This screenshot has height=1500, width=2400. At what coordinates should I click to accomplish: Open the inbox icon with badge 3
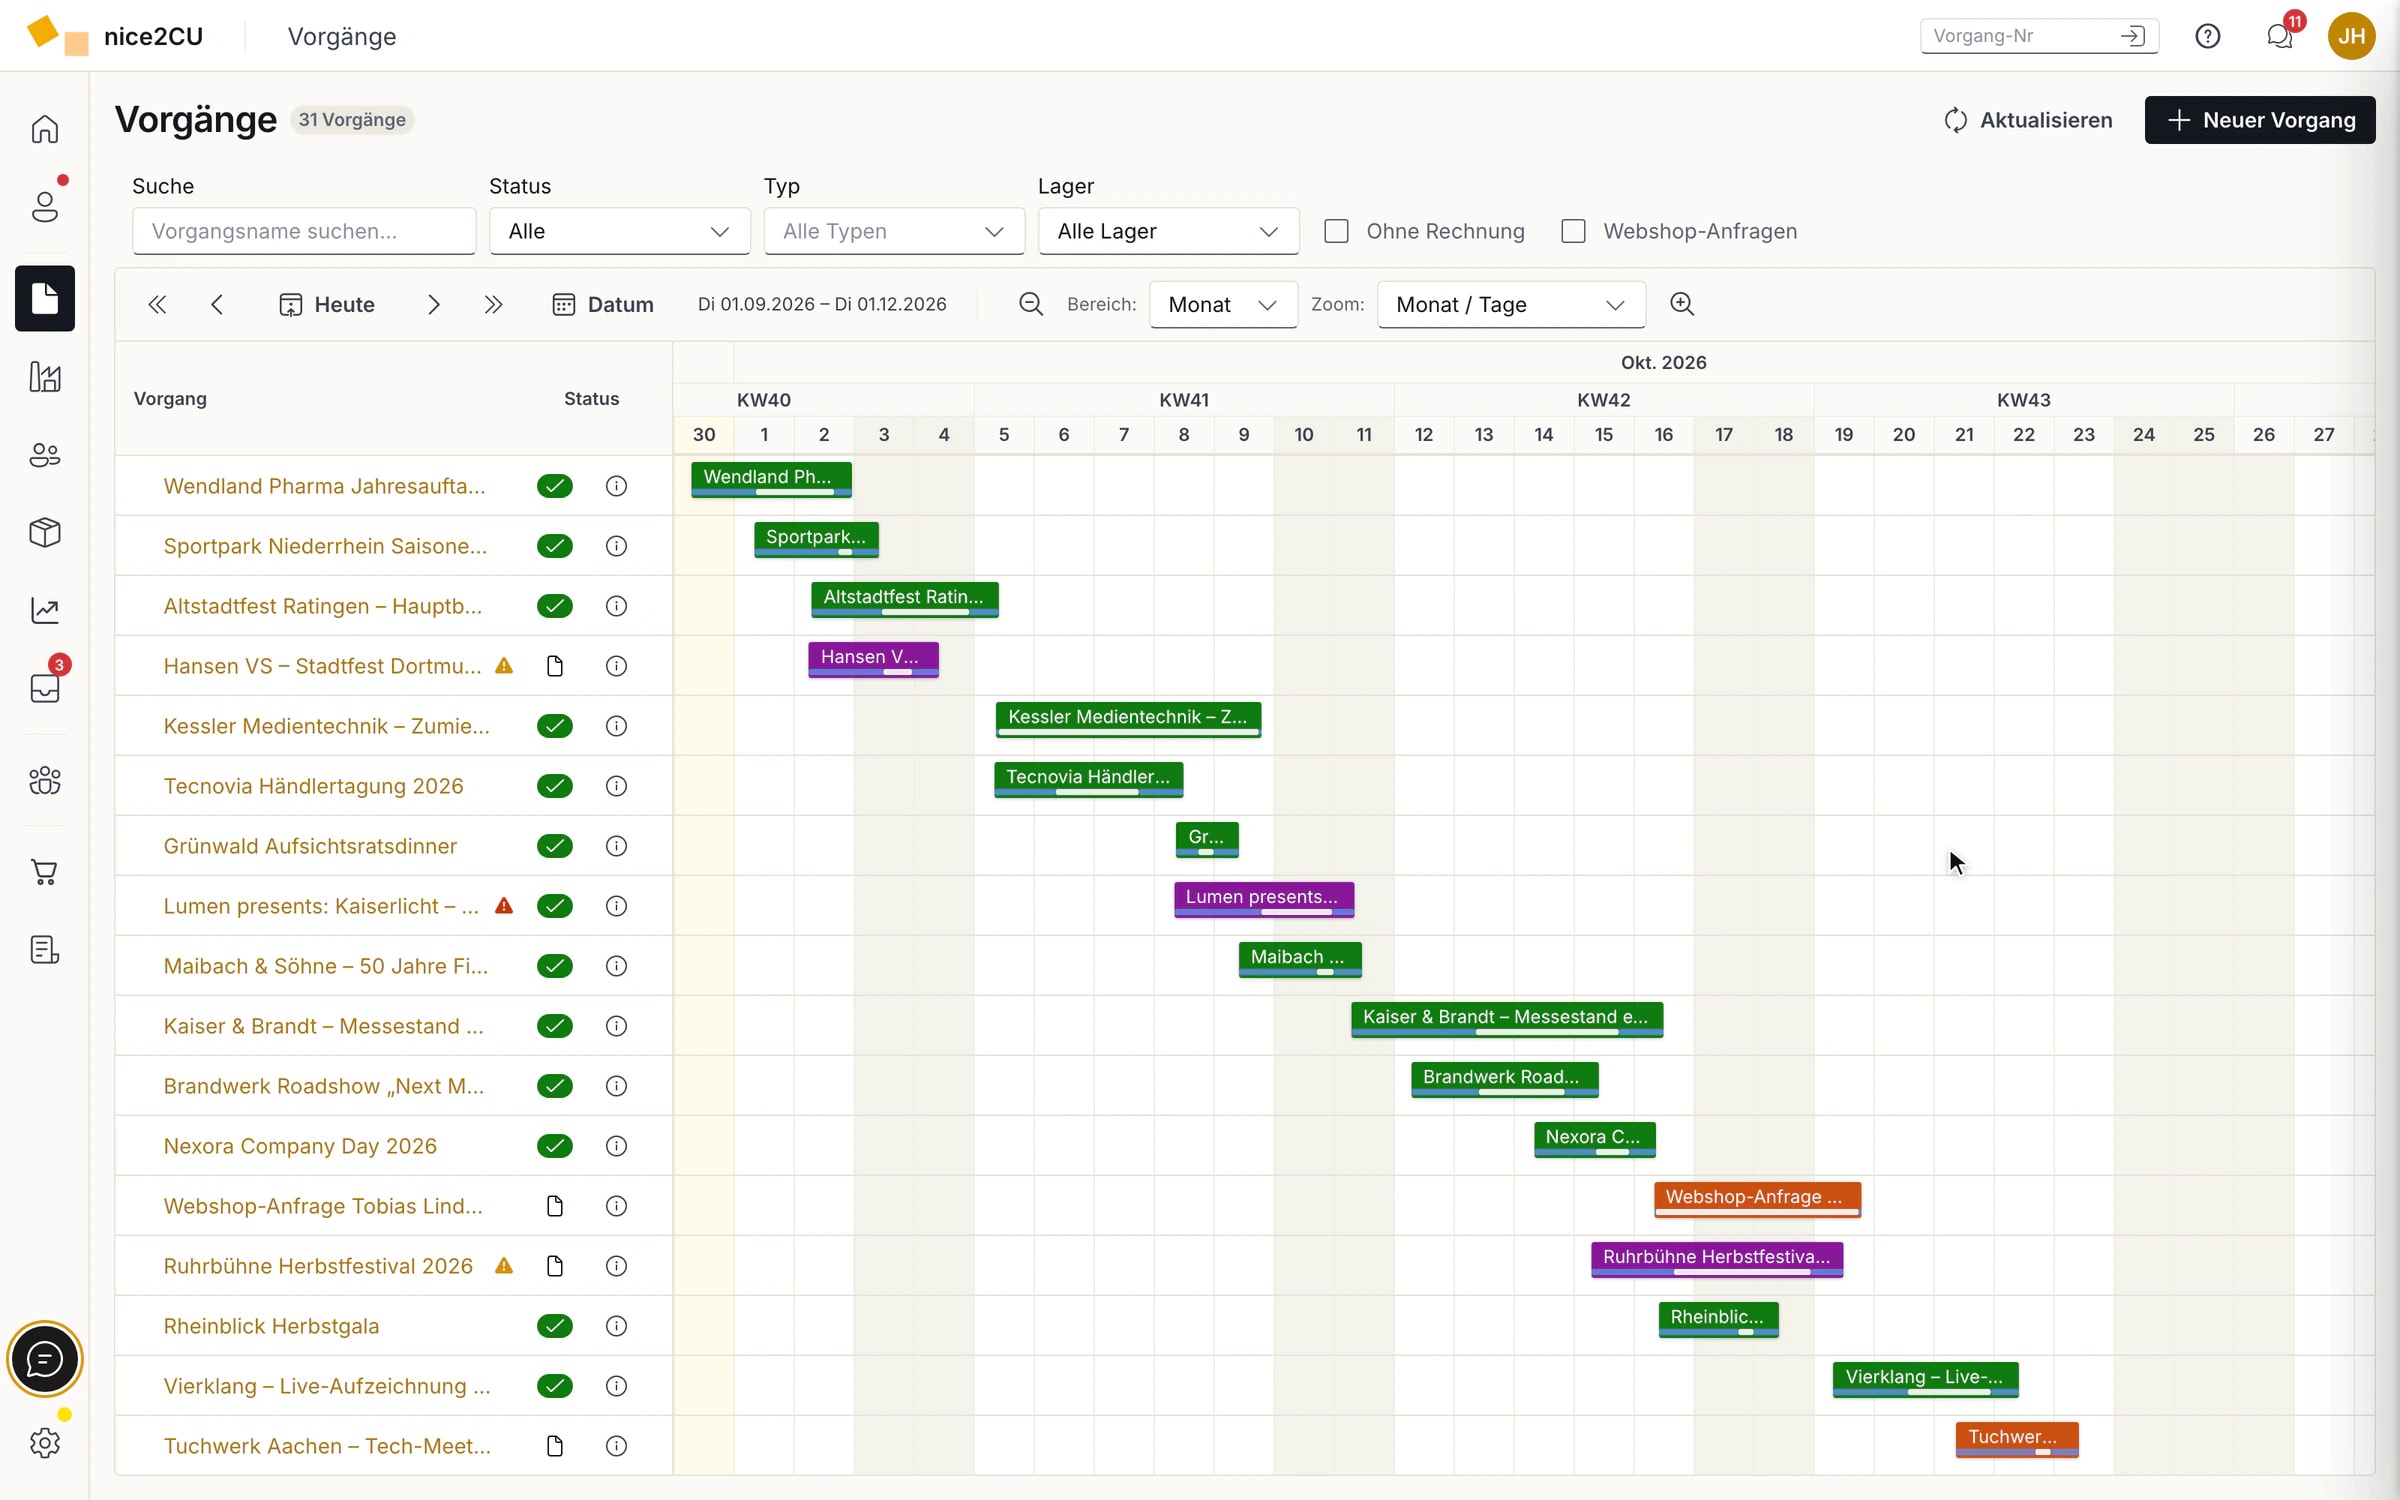[x=44, y=688]
